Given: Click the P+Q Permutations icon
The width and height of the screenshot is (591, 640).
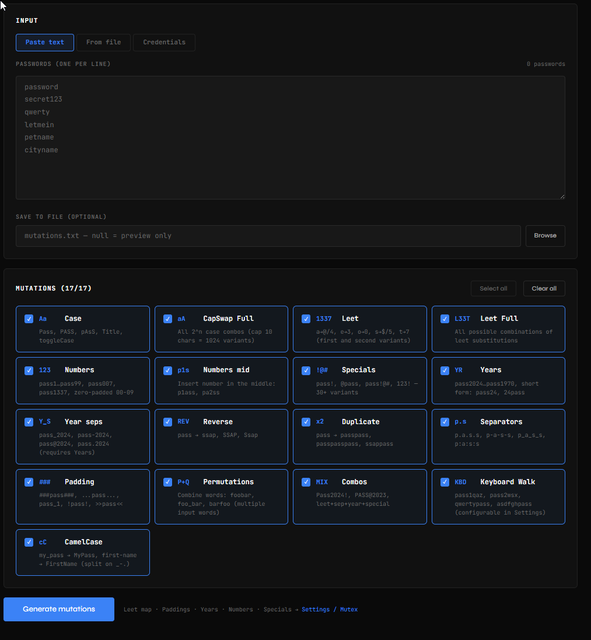Looking at the screenshot, I should (183, 482).
